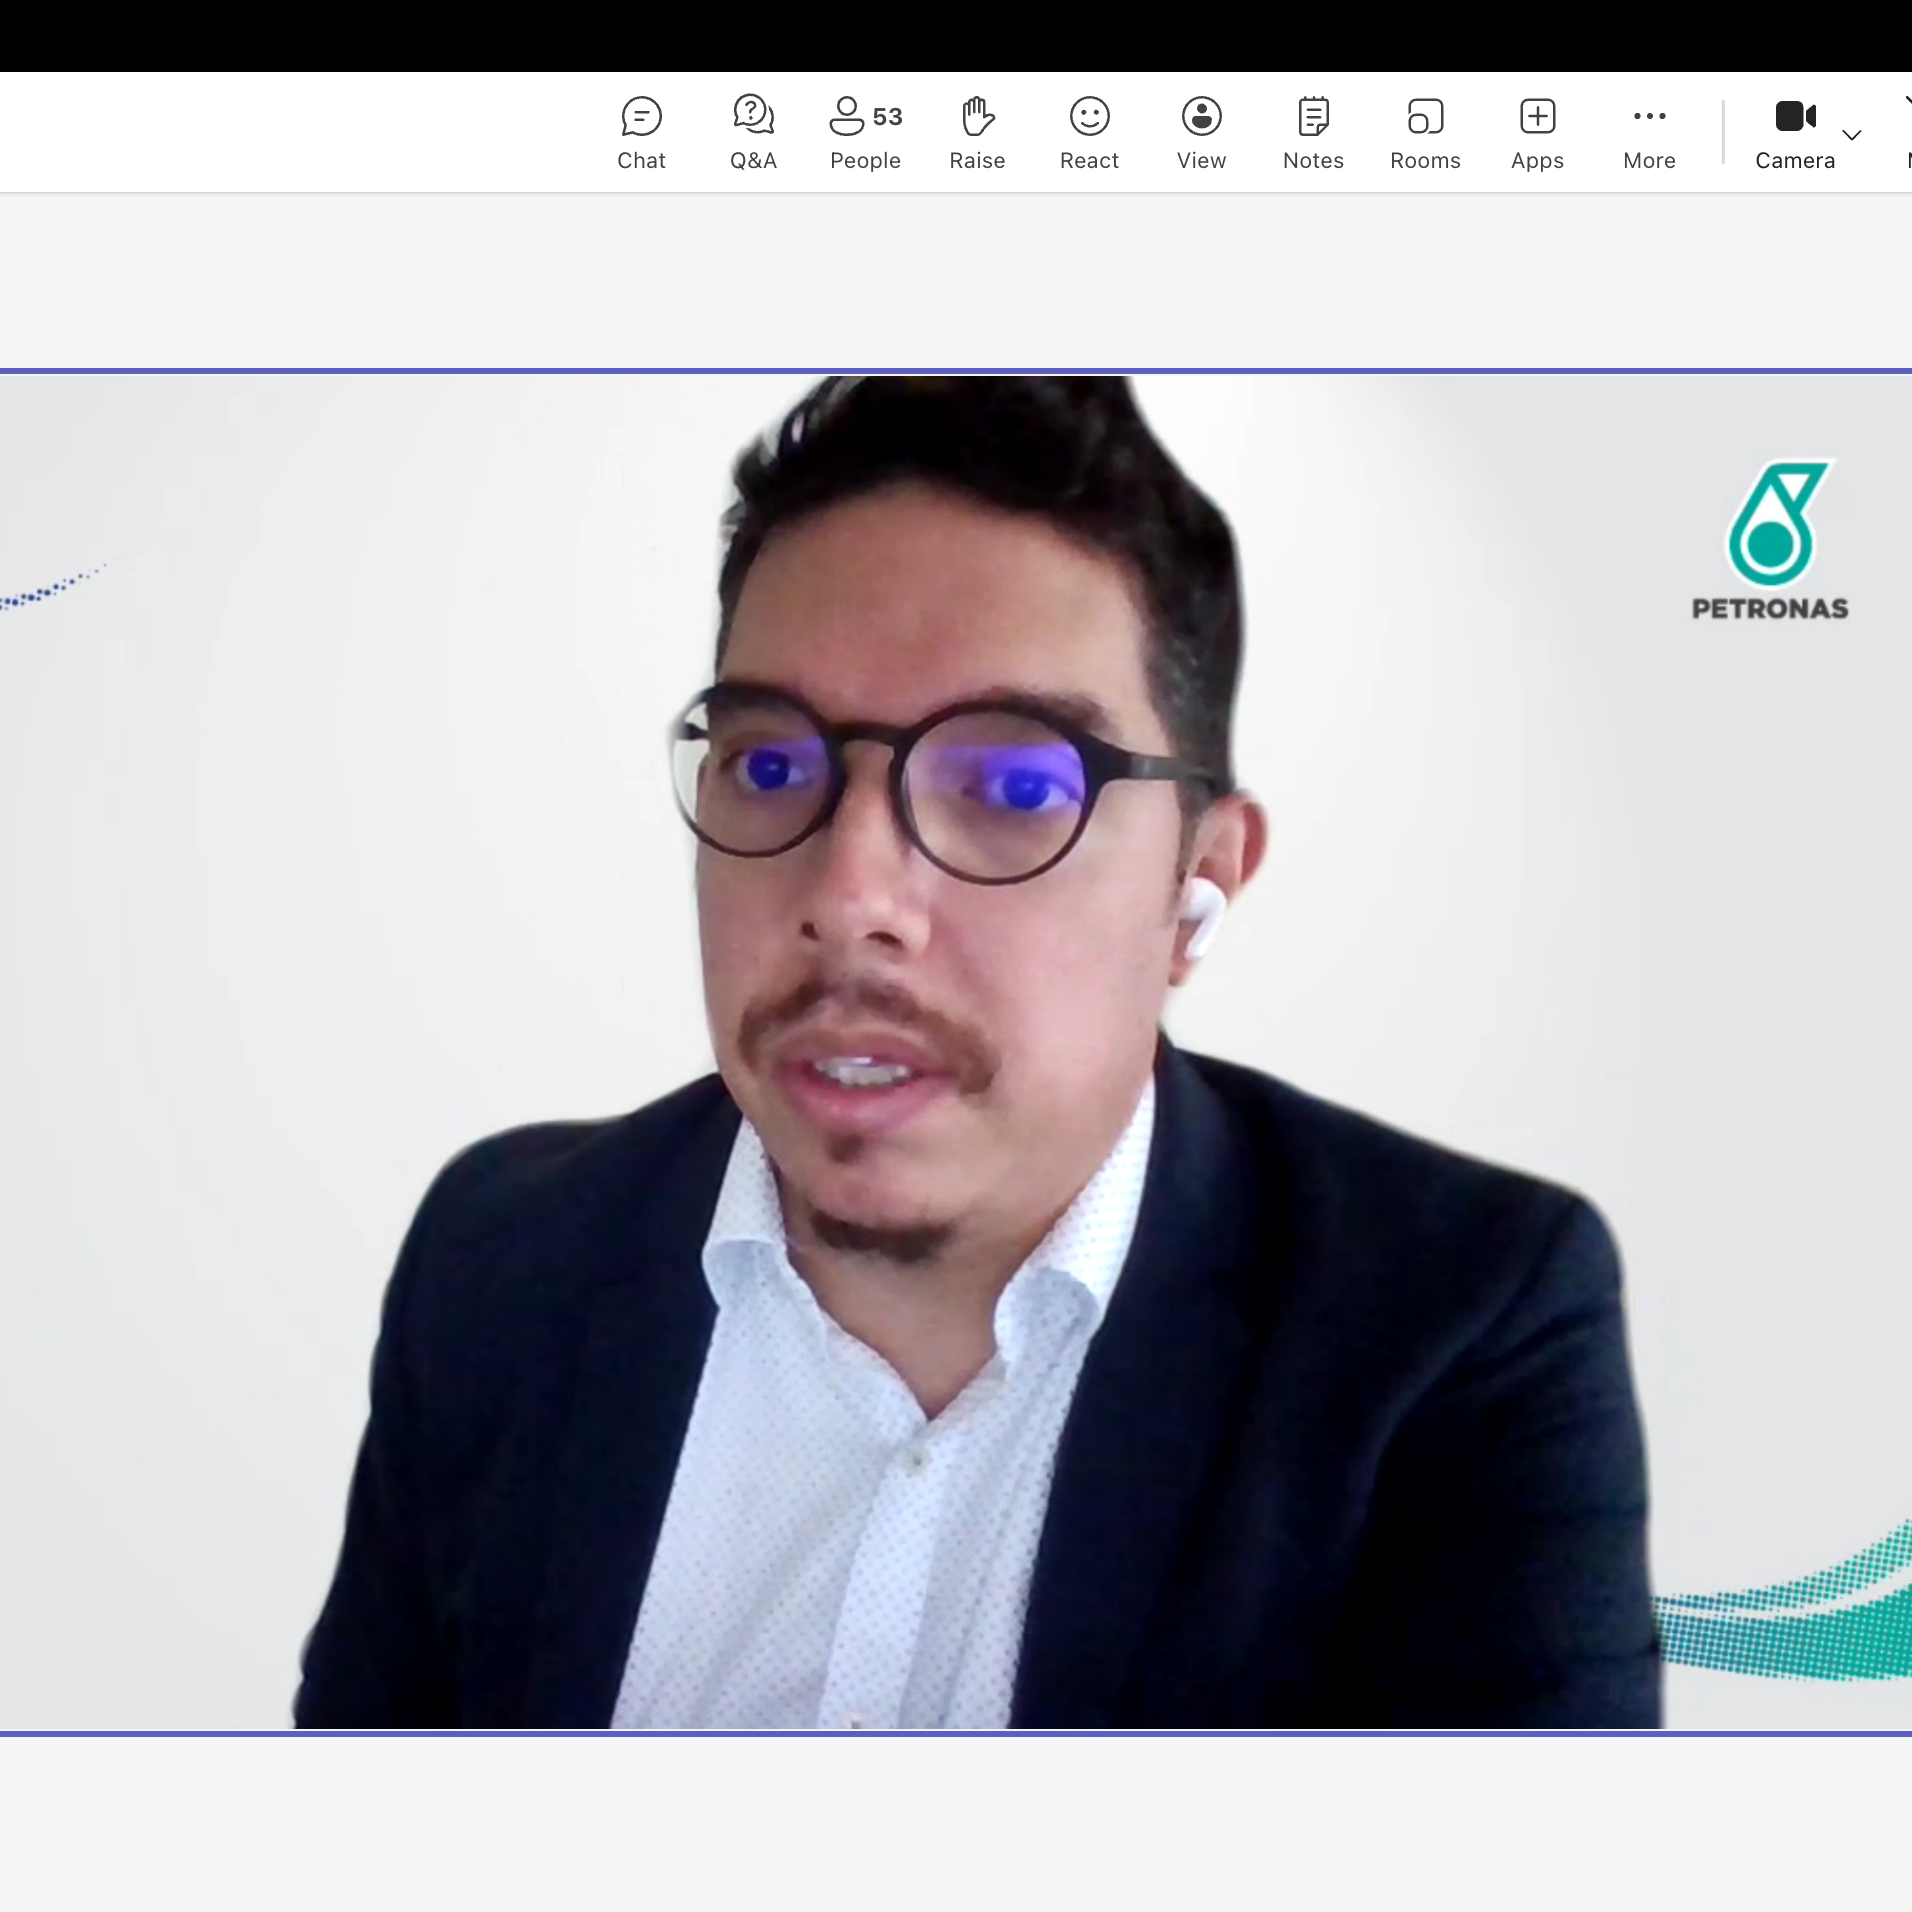Viewport: 1912px width, 1912px height.
Task: Open the breakout Rooms icon
Action: 1425,117
